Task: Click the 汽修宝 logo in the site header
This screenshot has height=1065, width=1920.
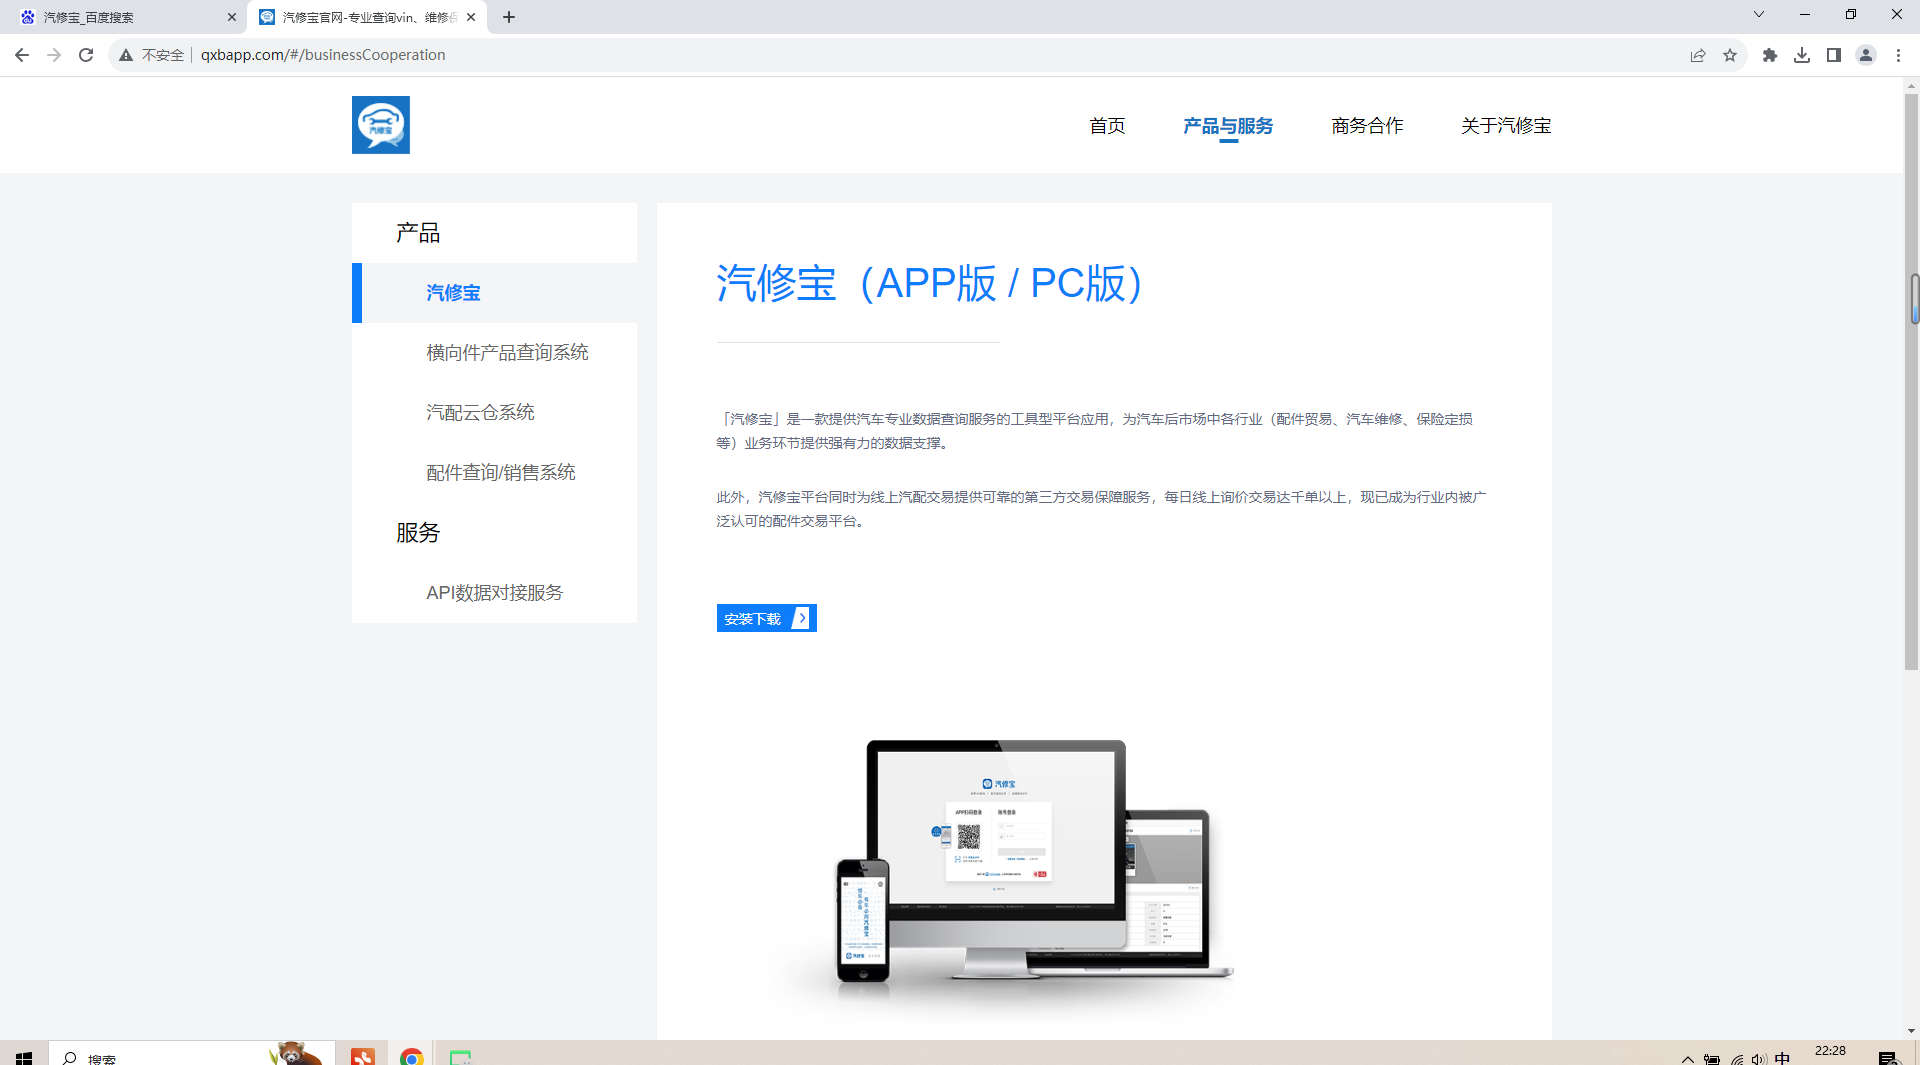Action: pyautogui.click(x=380, y=125)
